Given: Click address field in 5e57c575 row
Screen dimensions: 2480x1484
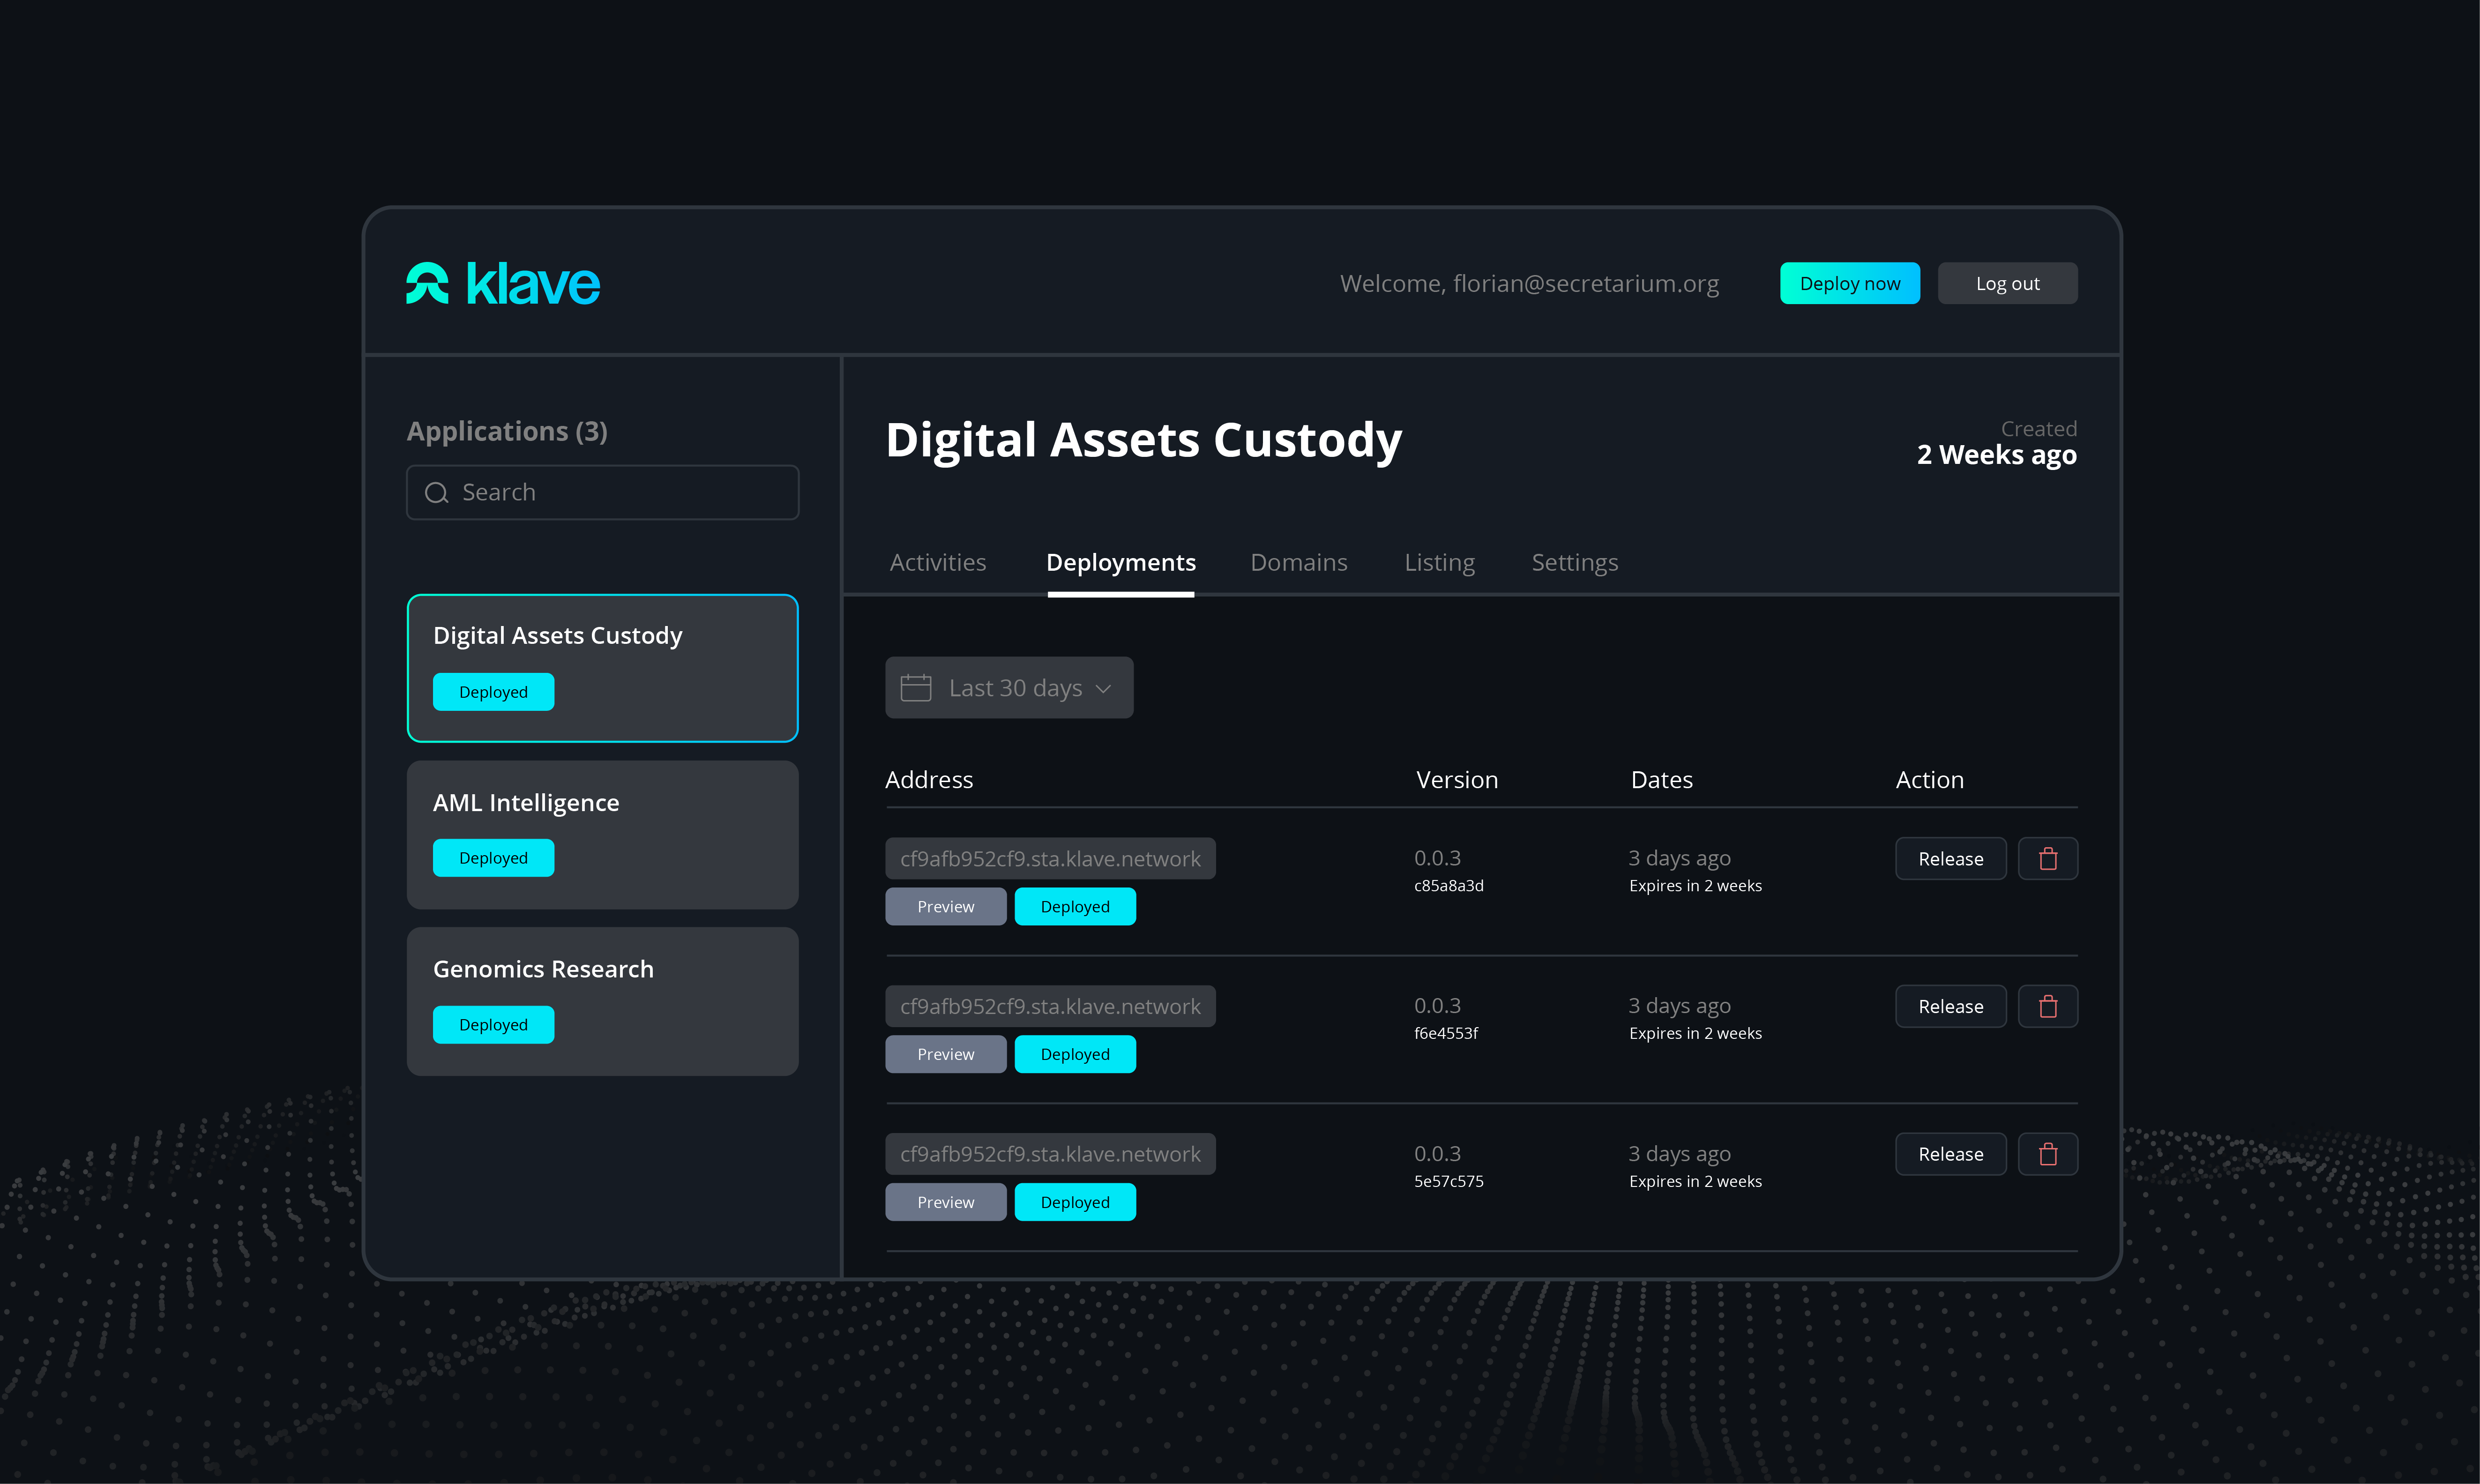Looking at the screenshot, I should pos(1050,1154).
